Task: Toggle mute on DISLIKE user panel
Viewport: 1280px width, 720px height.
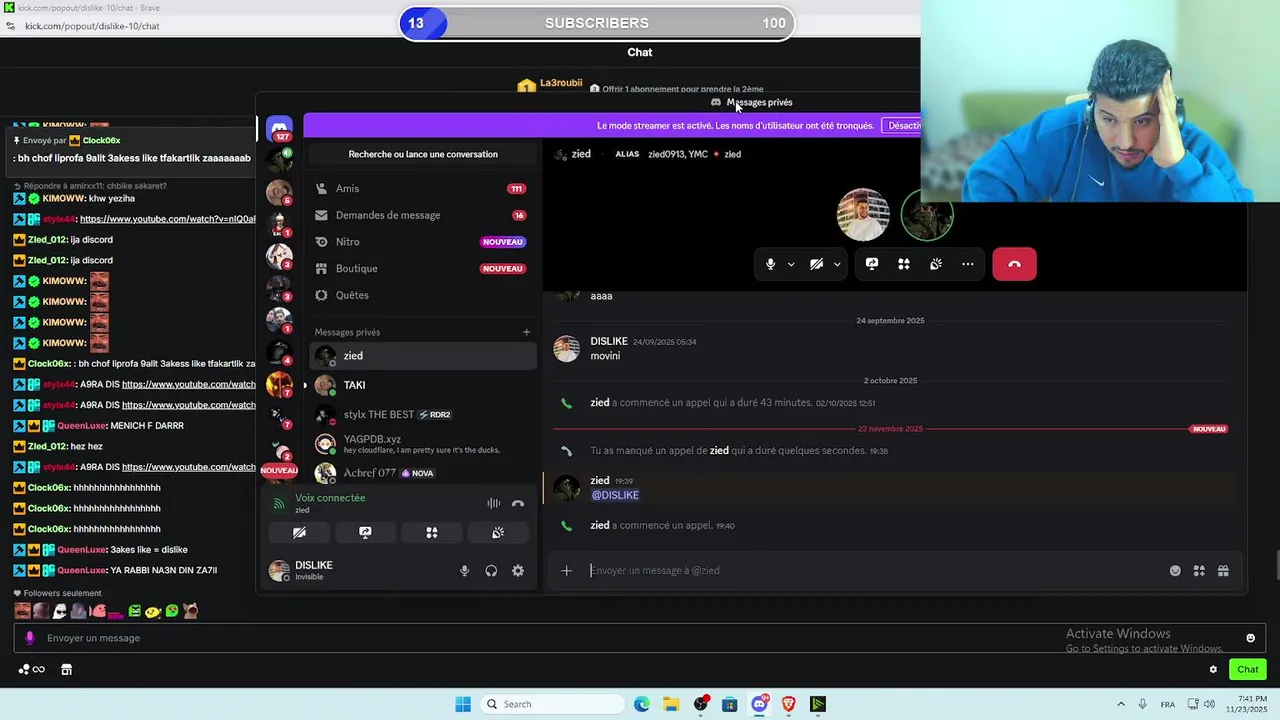Action: pyautogui.click(x=464, y=571)
